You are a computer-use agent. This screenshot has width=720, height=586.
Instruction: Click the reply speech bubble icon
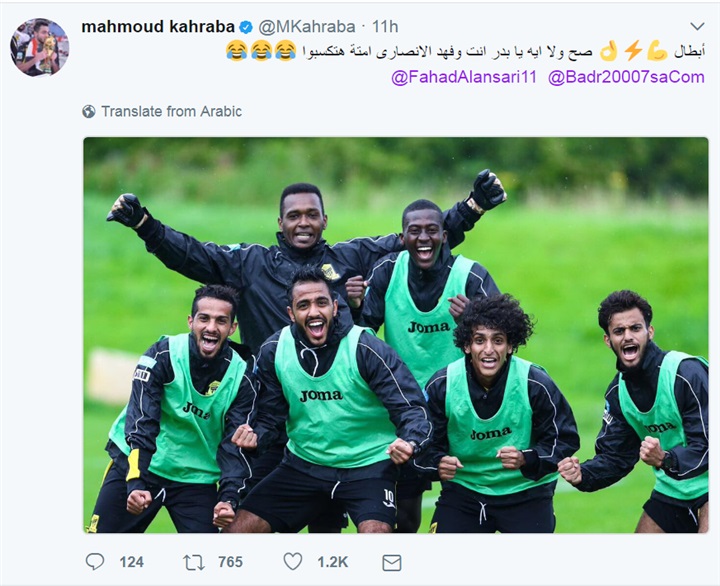pyautogui.click(x=95, y=562)
